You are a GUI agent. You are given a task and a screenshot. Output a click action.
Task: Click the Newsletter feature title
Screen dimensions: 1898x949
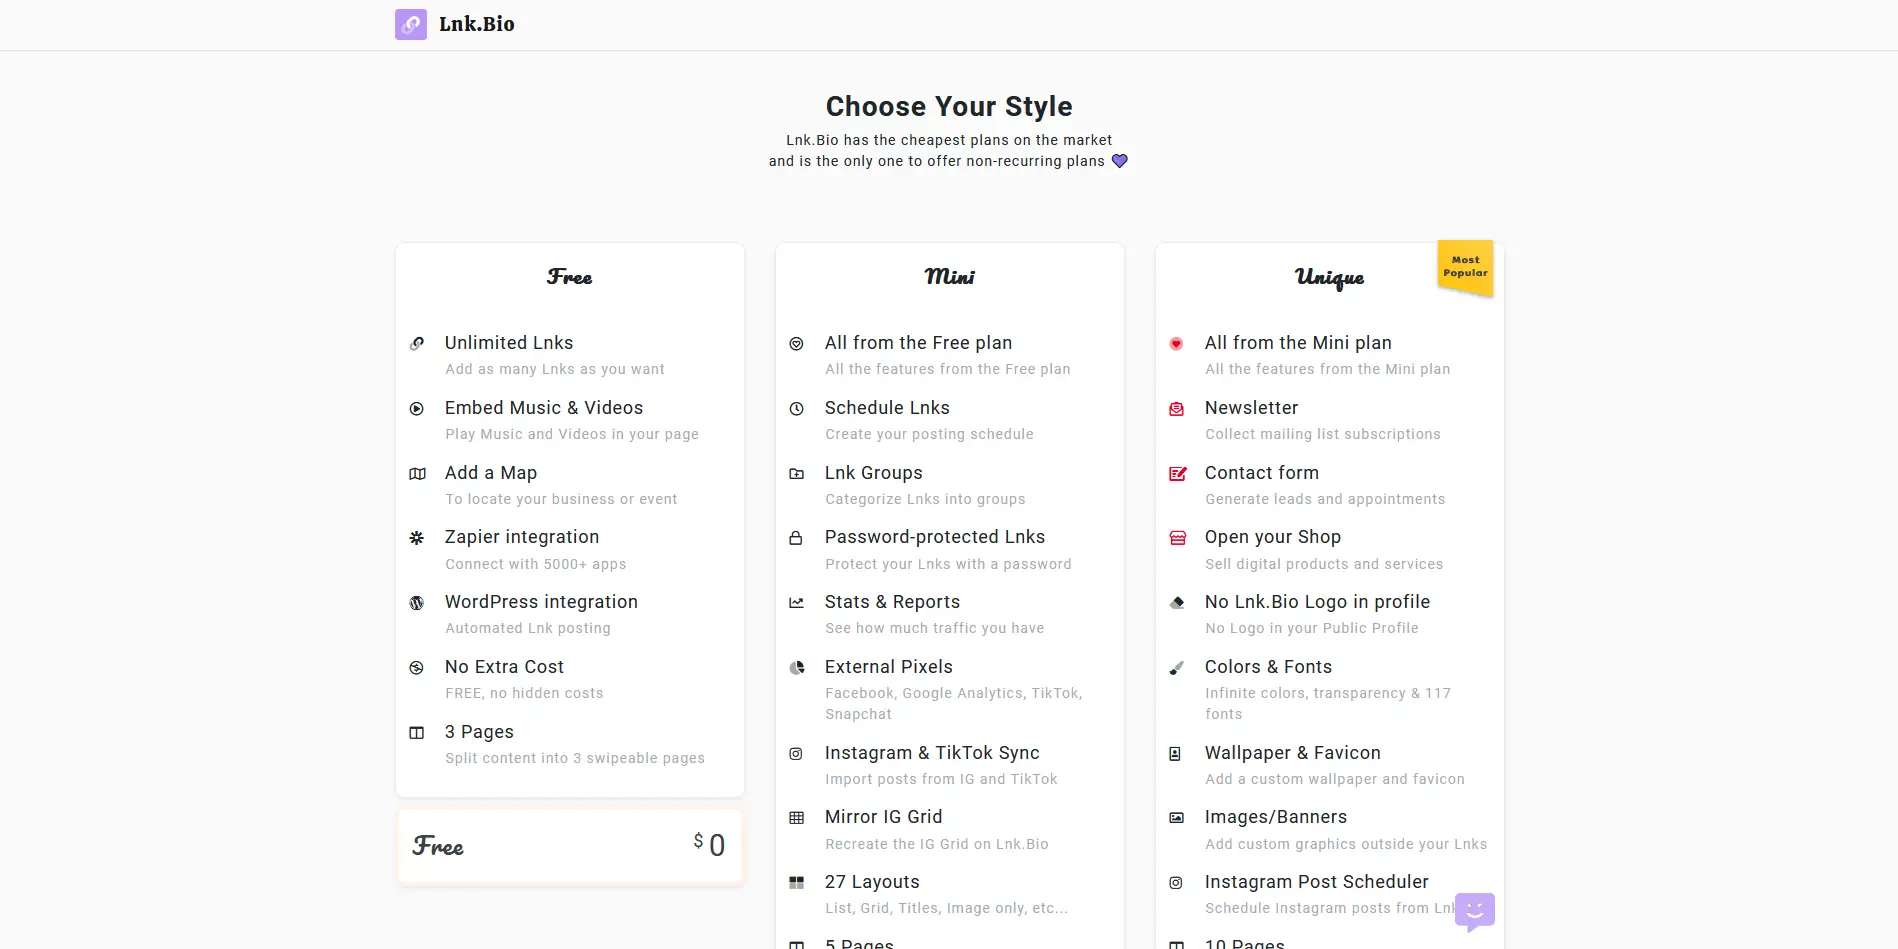coord(1252,408)
